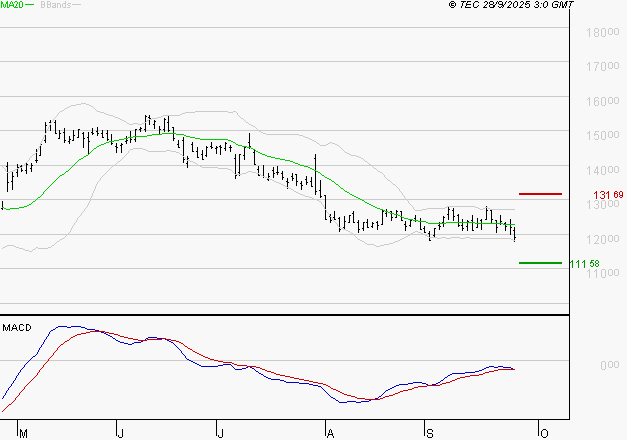Click the 140.00 price axis label

click(598, 170)
